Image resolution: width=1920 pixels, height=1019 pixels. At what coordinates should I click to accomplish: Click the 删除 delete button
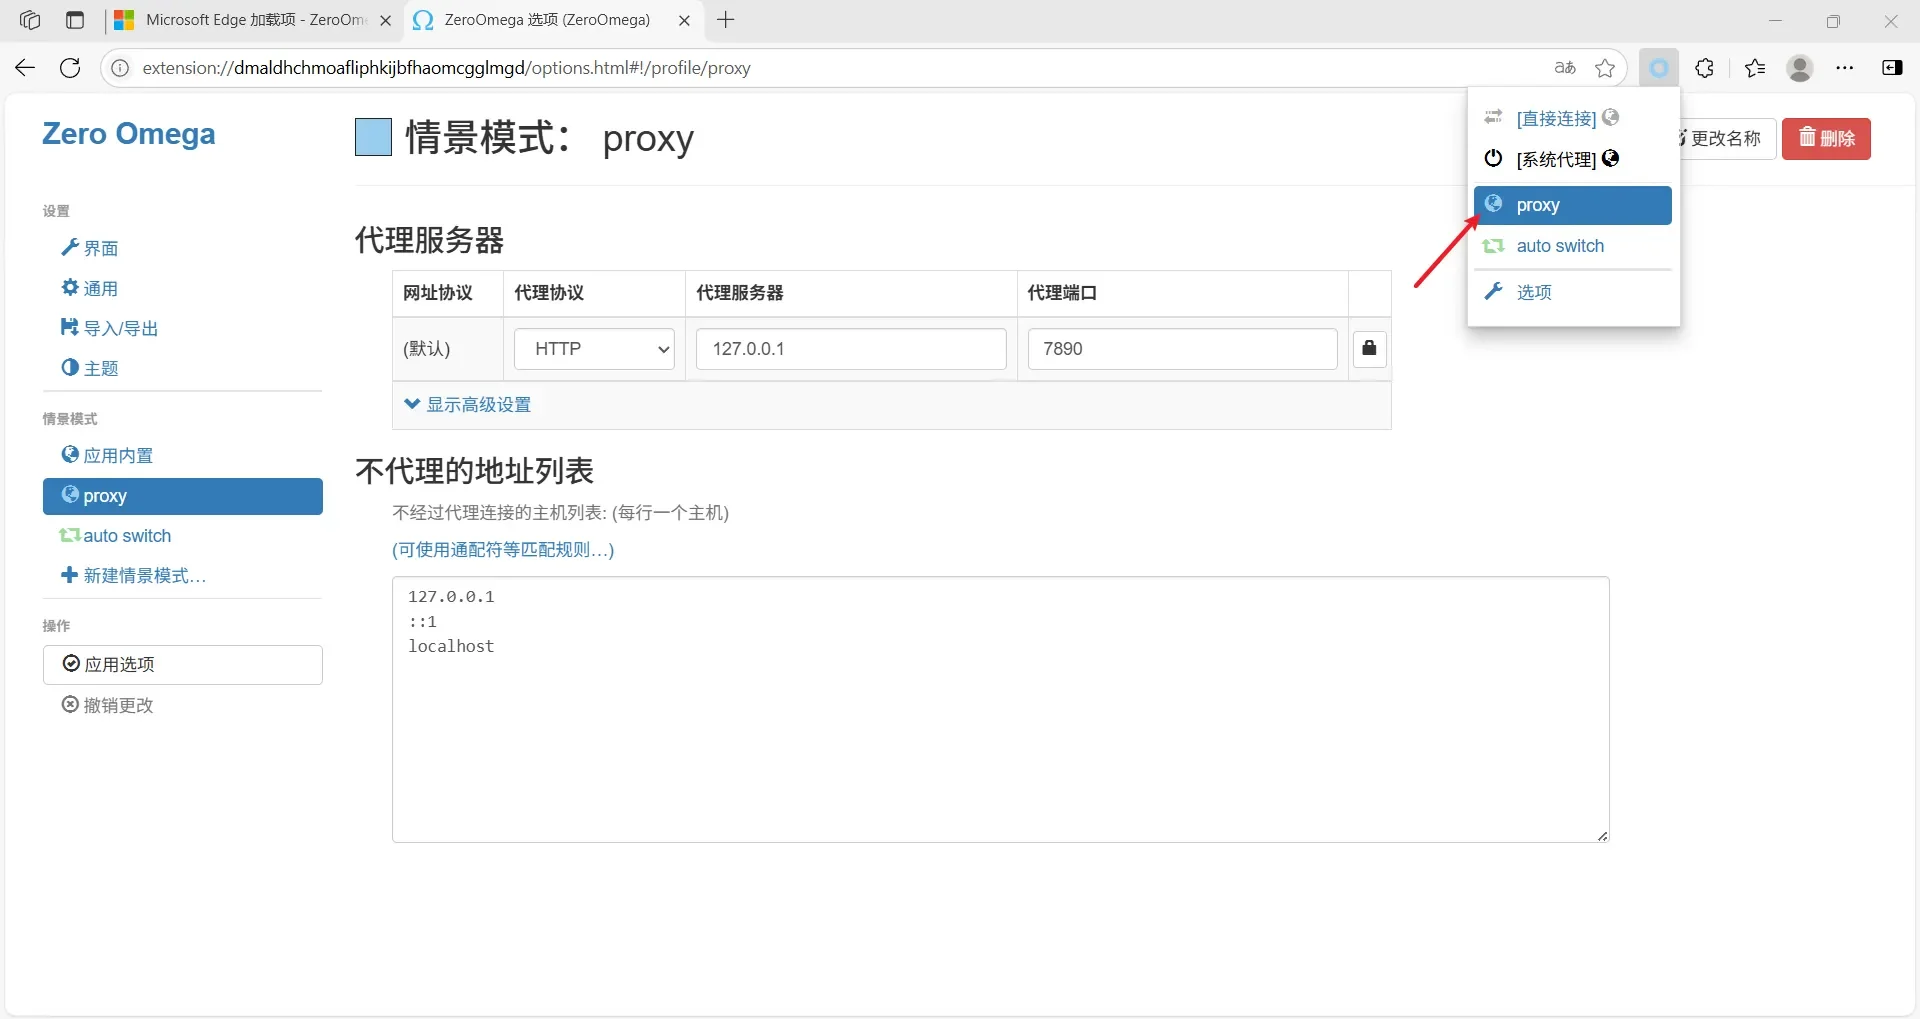pos(1827,138)
